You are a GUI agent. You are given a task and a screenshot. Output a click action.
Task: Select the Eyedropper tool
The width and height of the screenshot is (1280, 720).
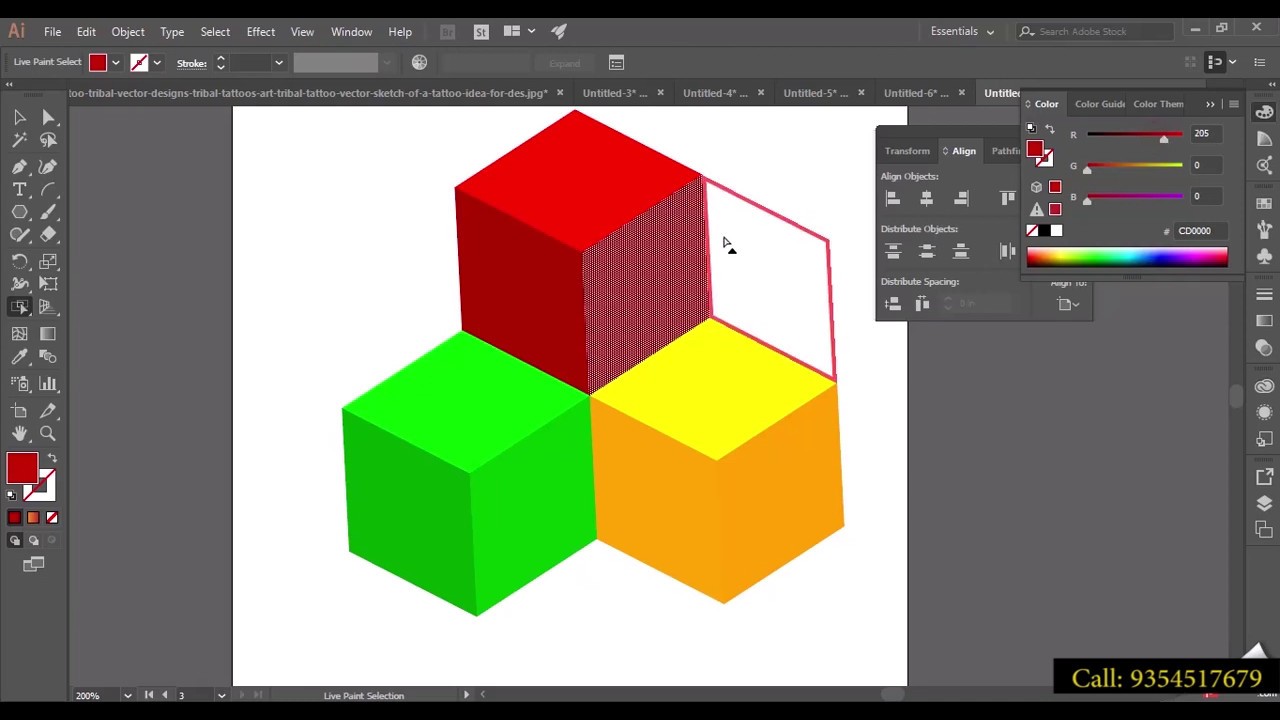[19, 357]
